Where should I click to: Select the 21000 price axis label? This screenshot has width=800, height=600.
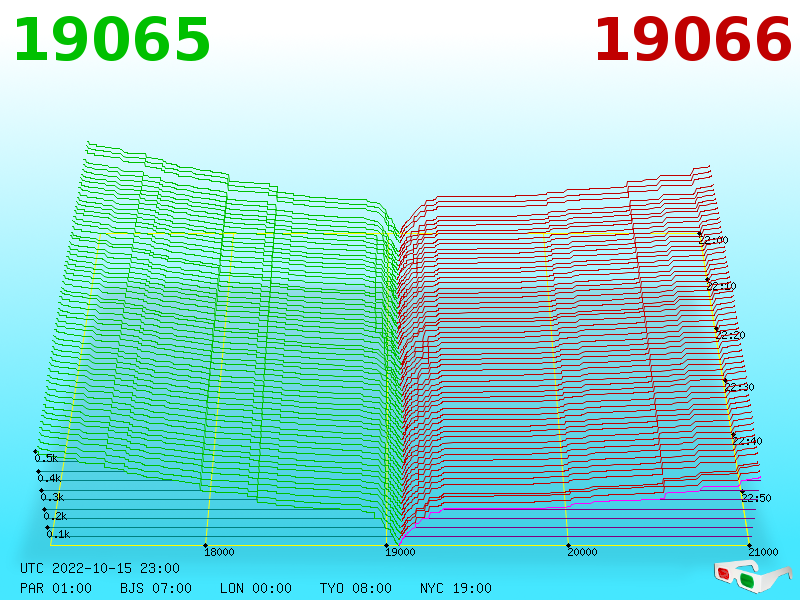(x=763, y=552)
